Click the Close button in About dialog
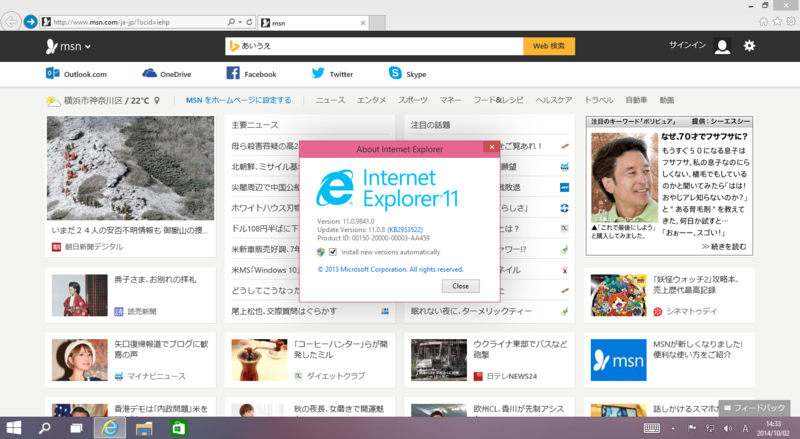This screenshot has width=800, height=439. (x=460, y=286)
